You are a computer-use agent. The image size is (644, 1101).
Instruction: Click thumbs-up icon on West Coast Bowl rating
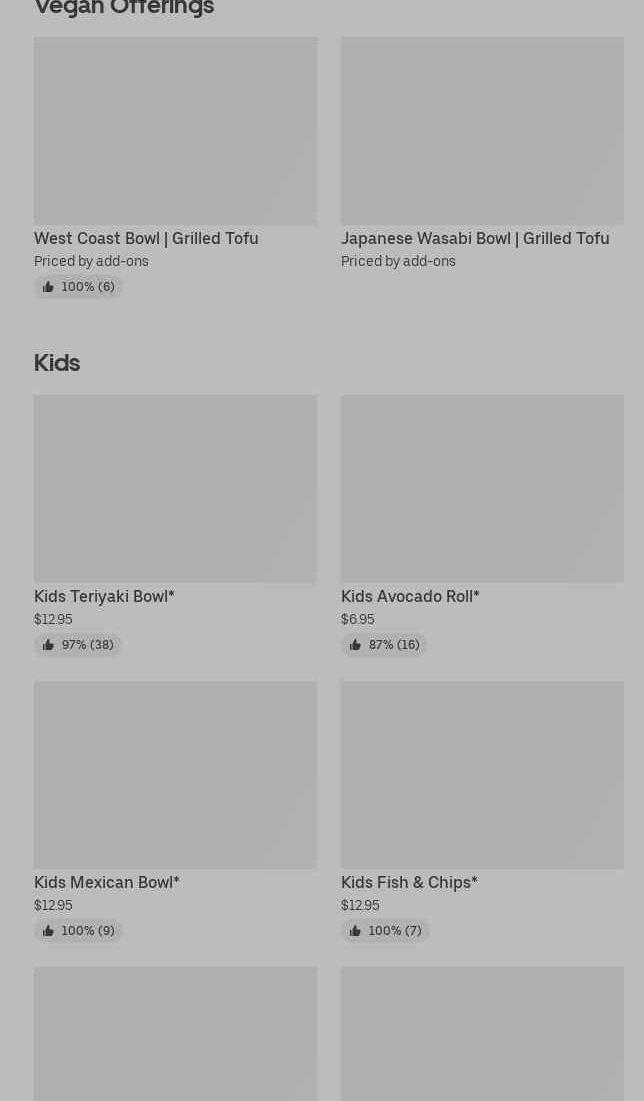coord(48,287)
